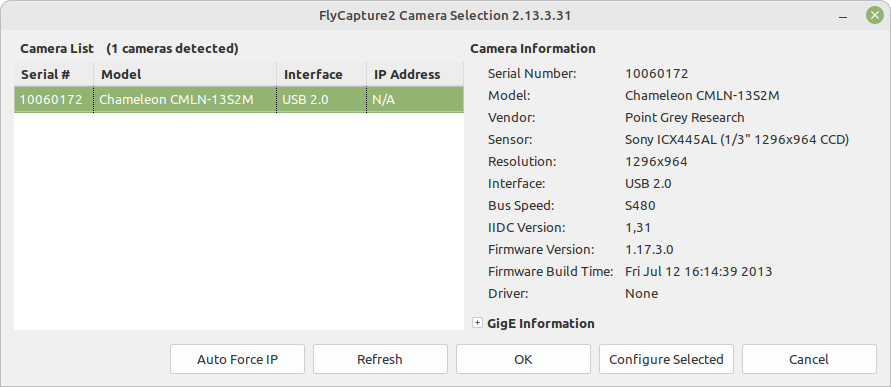This screenshot has width=891, height=387.
Task: Expand the GigE Information section
Action: pyautogui.click(x=477, y=323)
